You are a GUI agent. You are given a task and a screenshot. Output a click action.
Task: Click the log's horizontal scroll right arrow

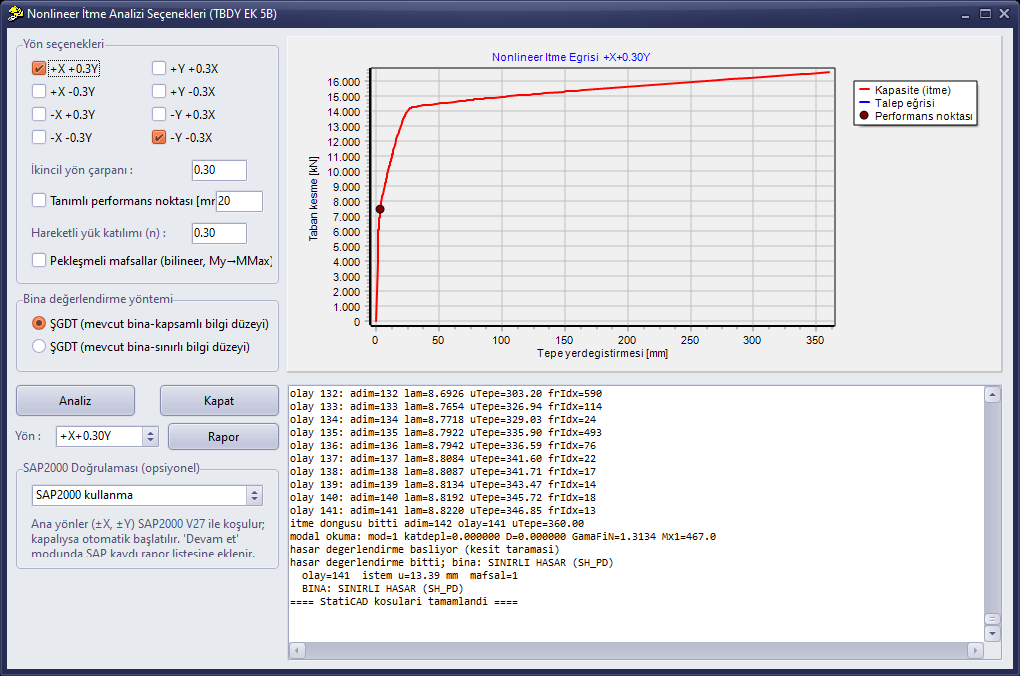pyautogui.click(x=975, y=650)
